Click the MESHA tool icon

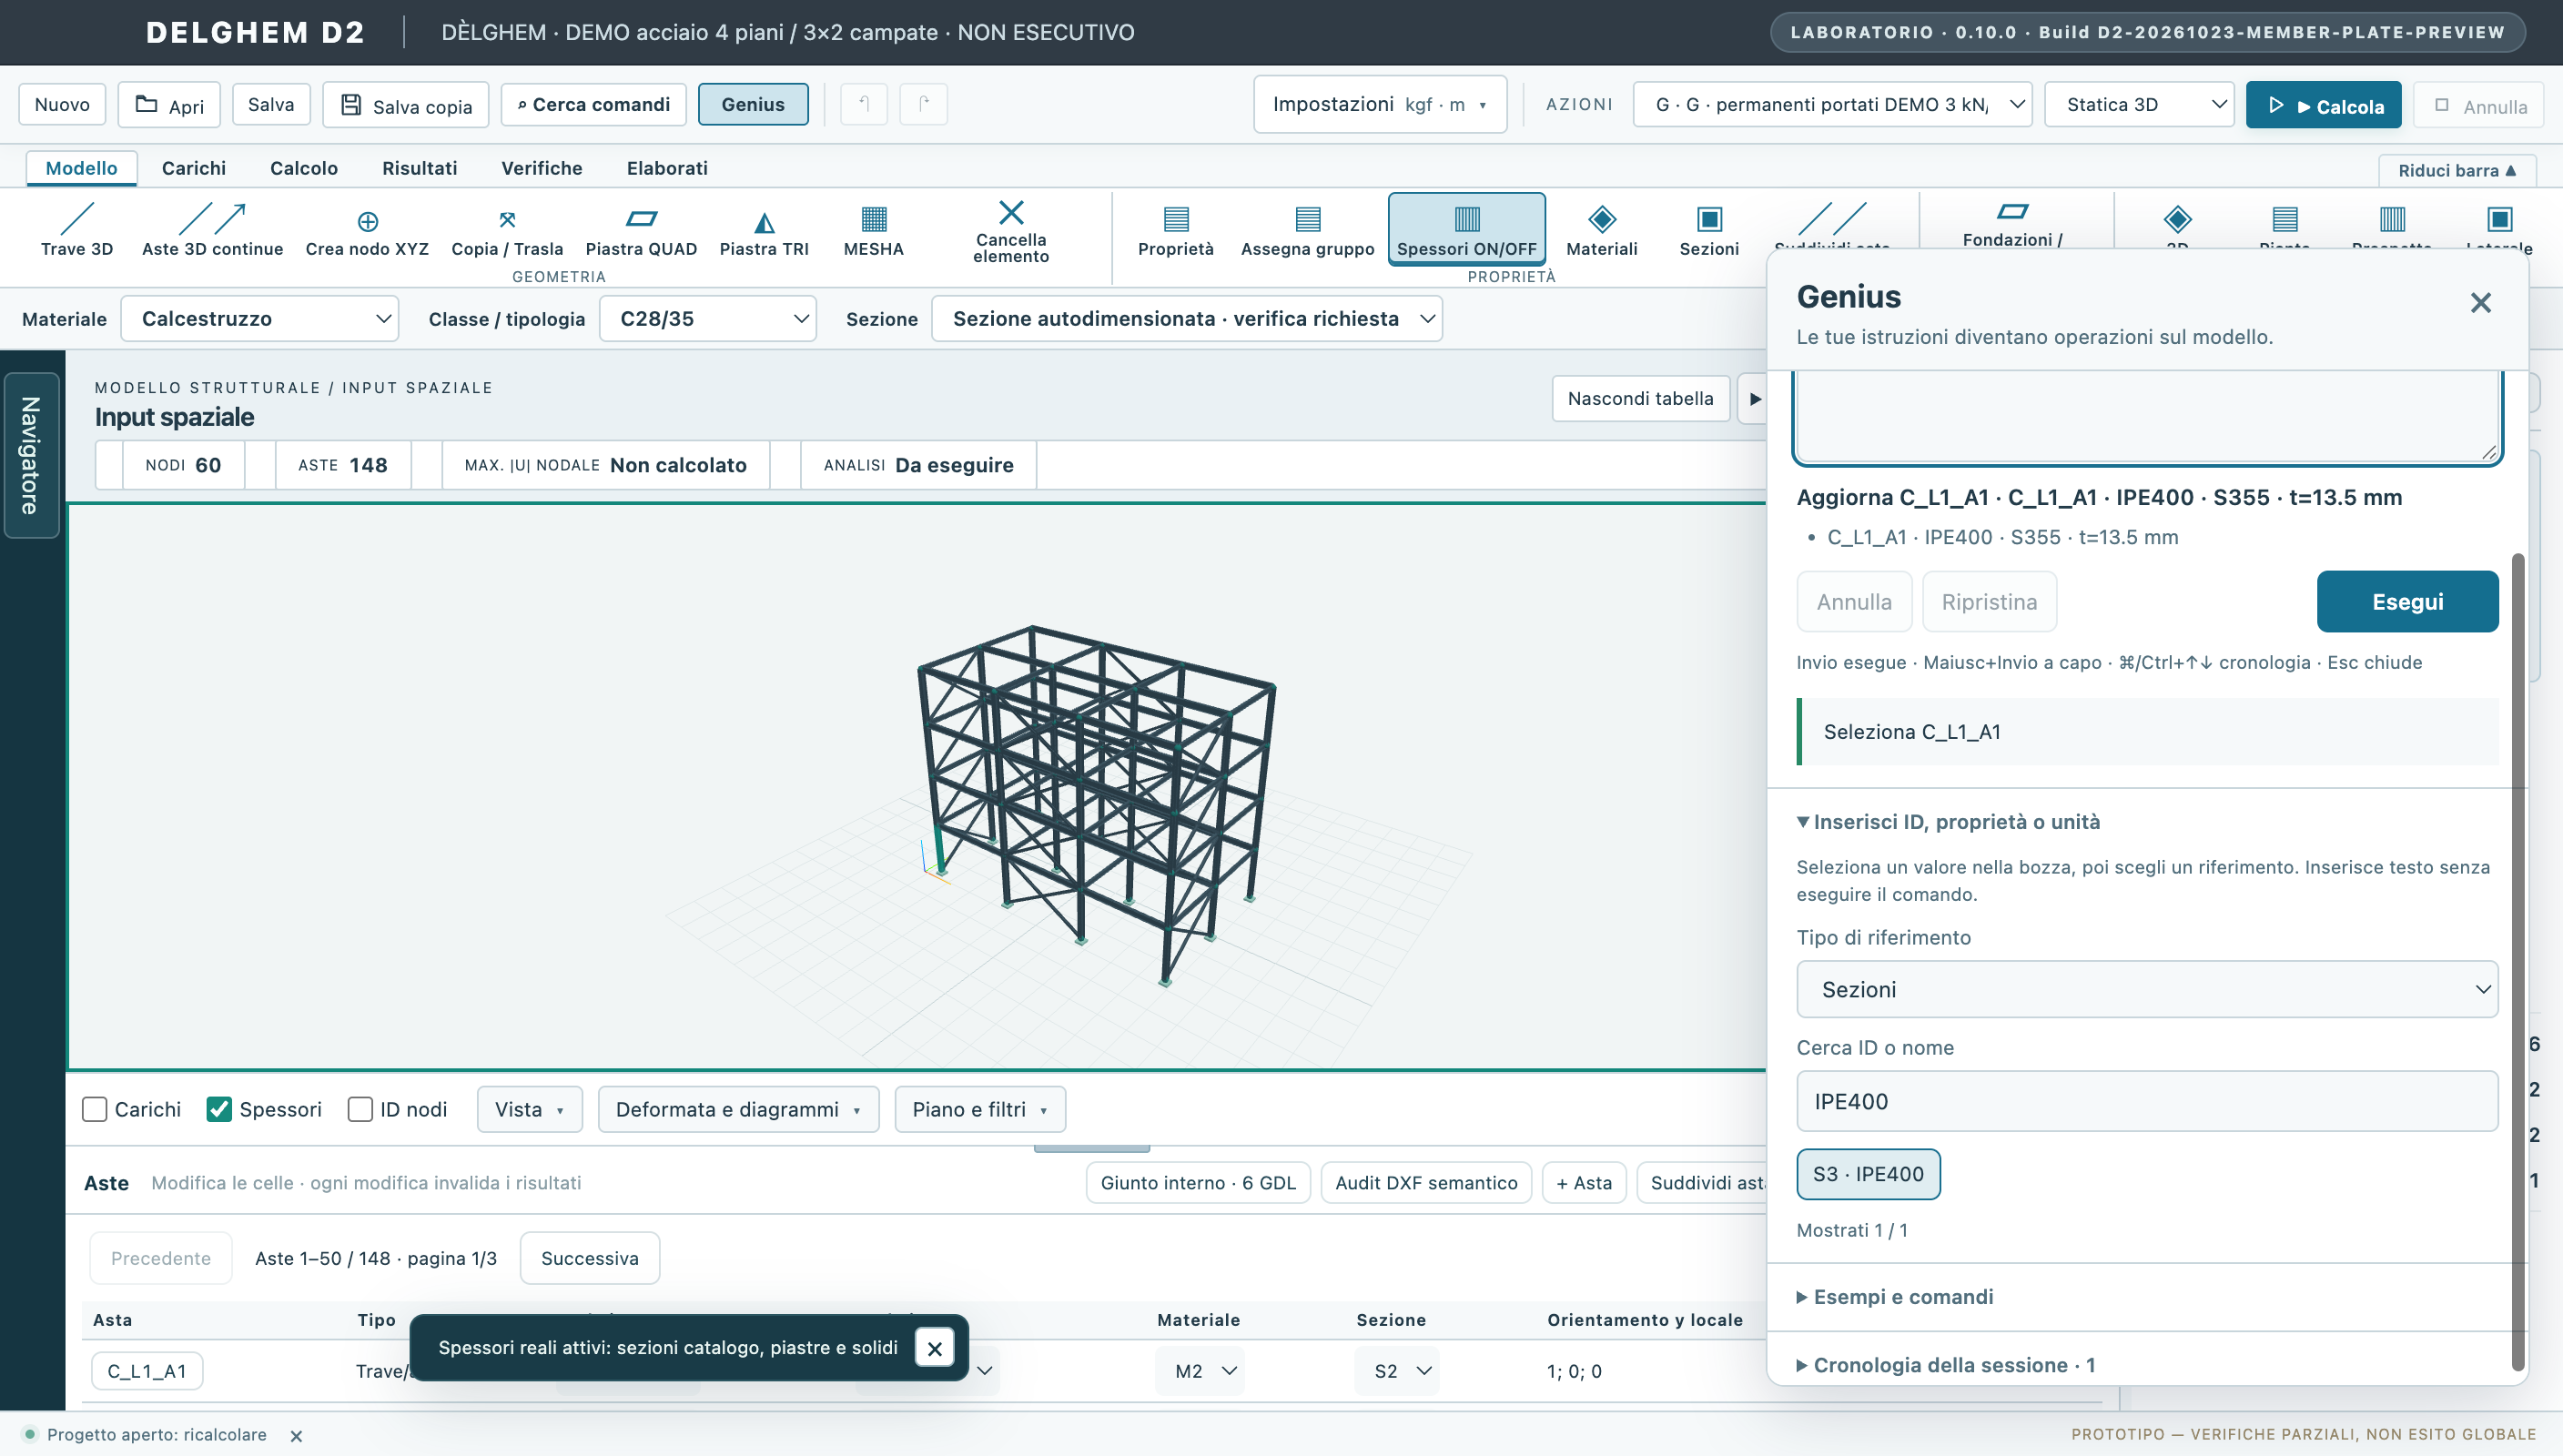tap(874, 219)
